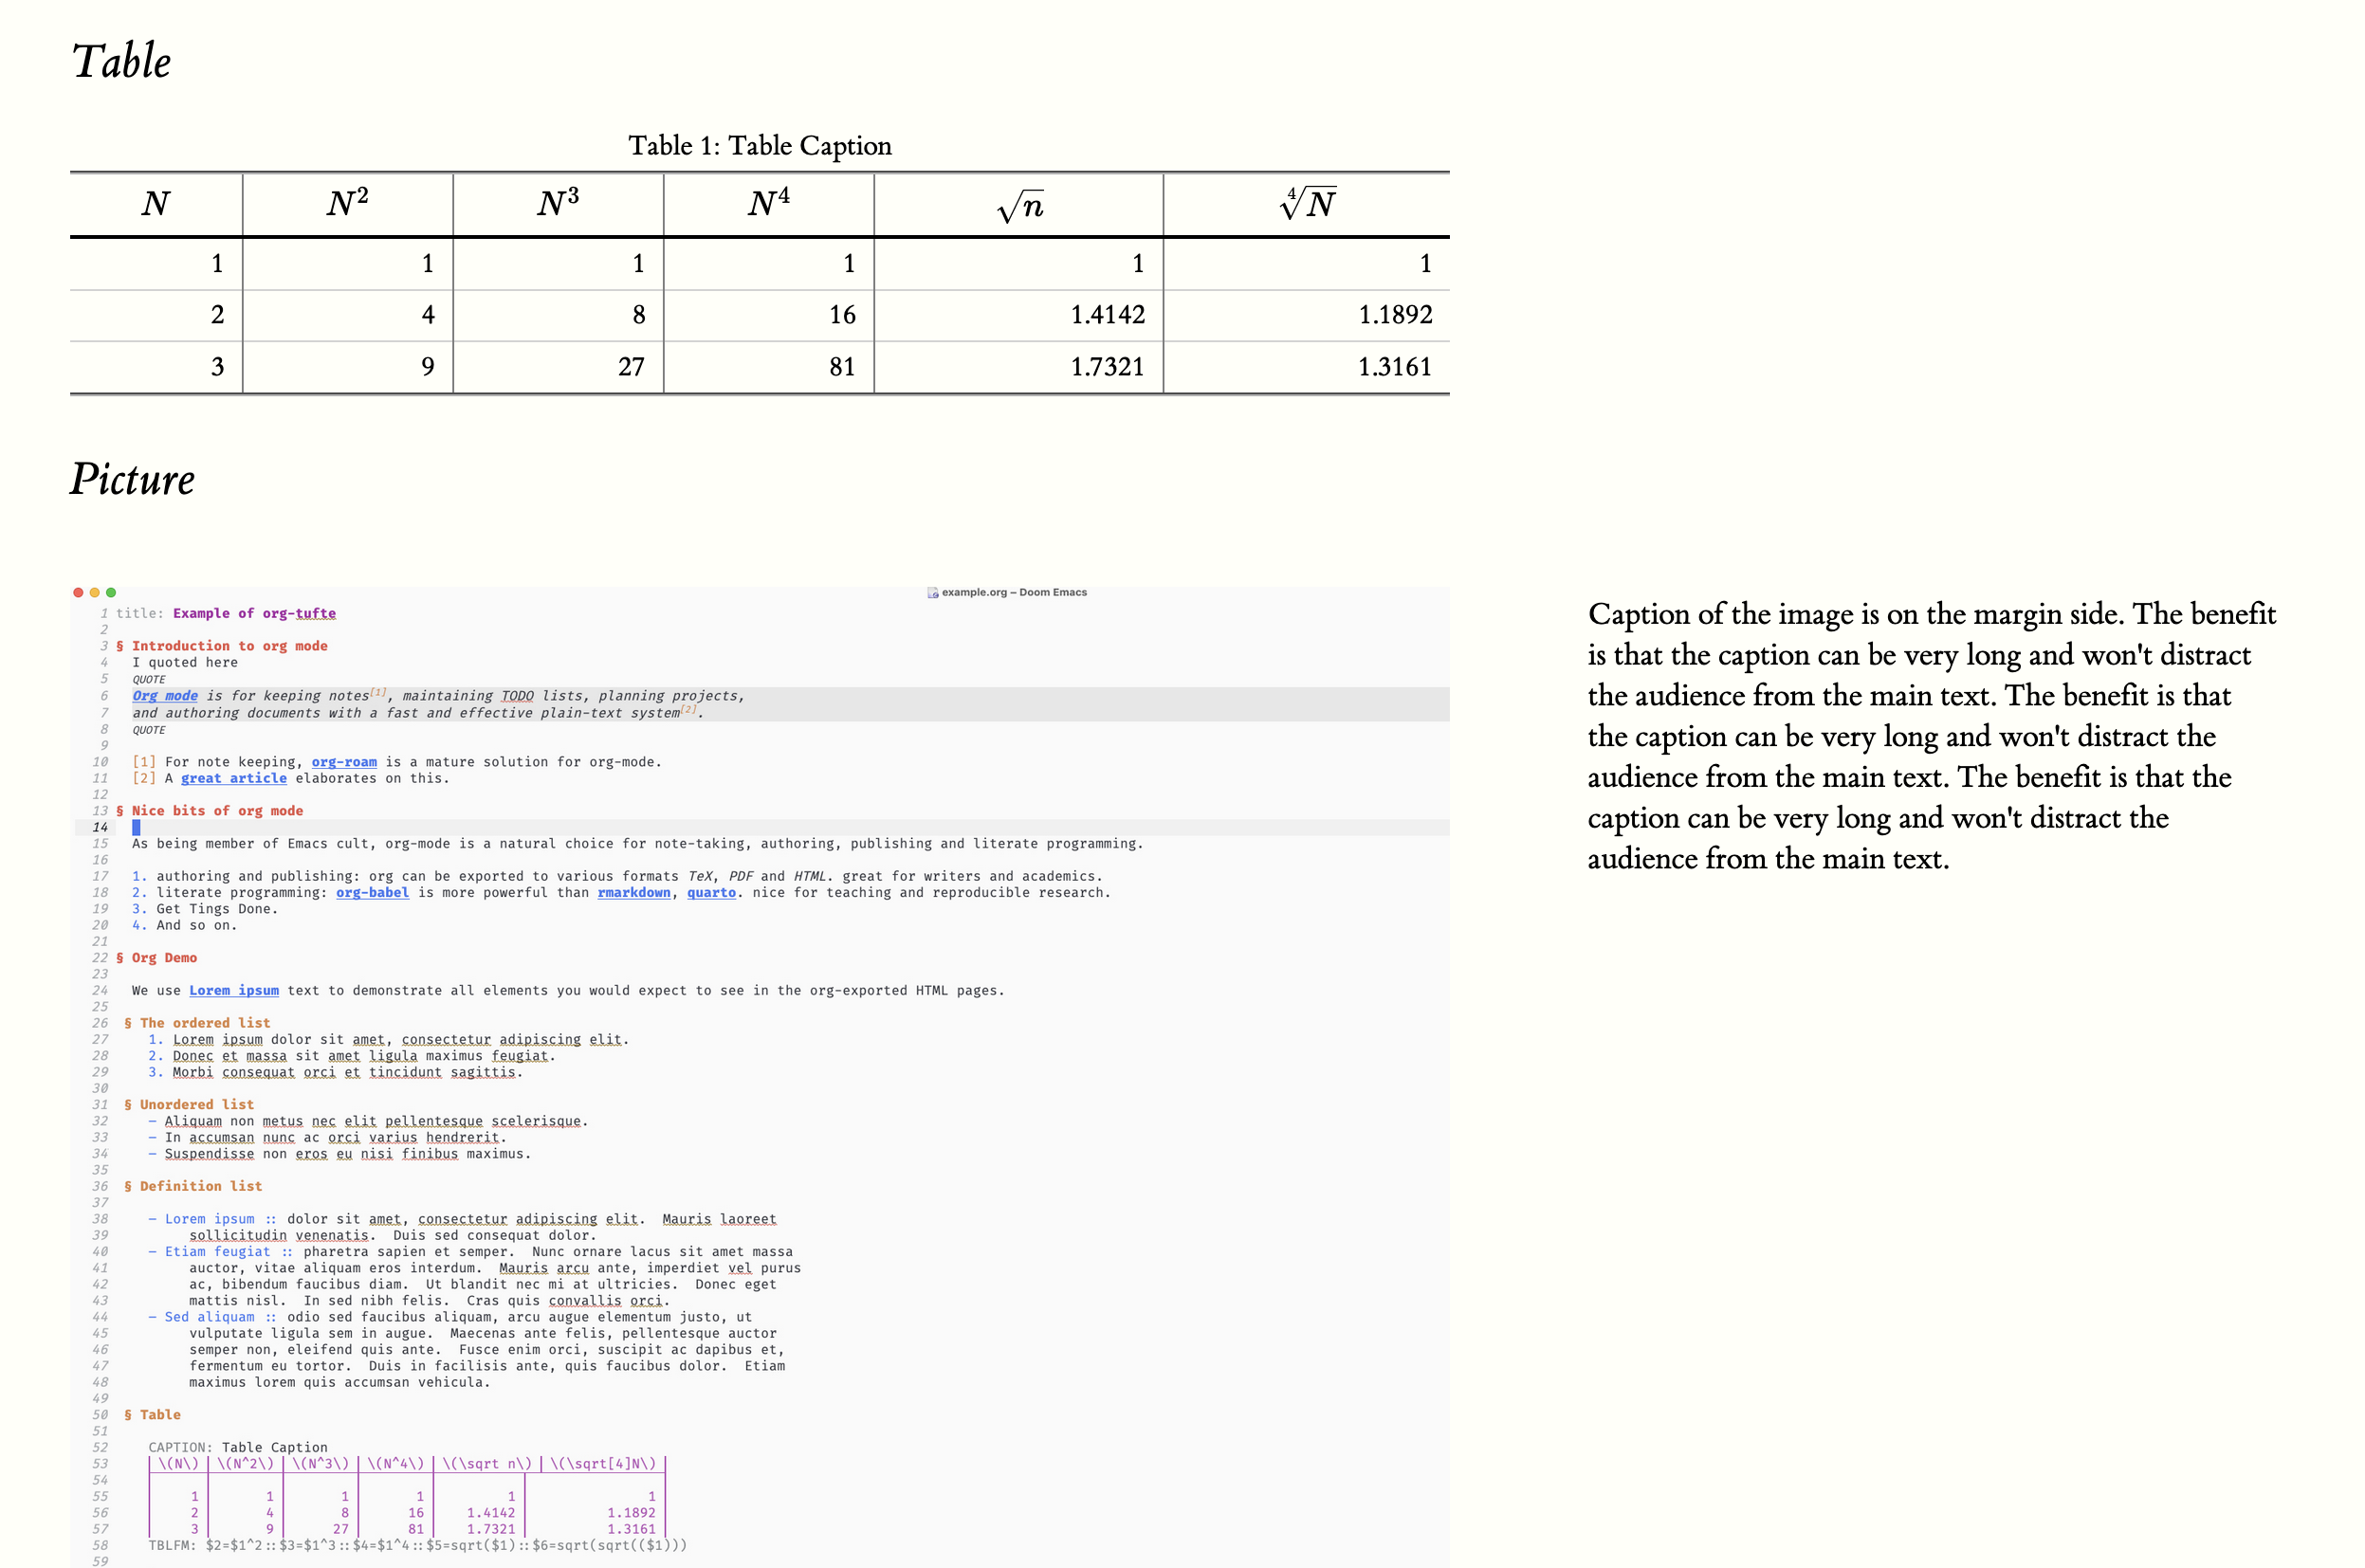
Task: Click the '\(\sqrt[4]N\)' header cell in Emacs
Action: (603, 1464)
